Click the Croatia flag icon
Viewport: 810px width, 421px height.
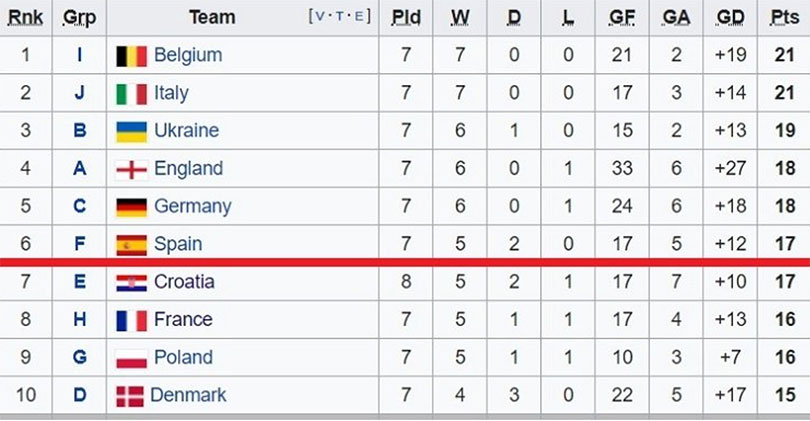pos(131,283)
